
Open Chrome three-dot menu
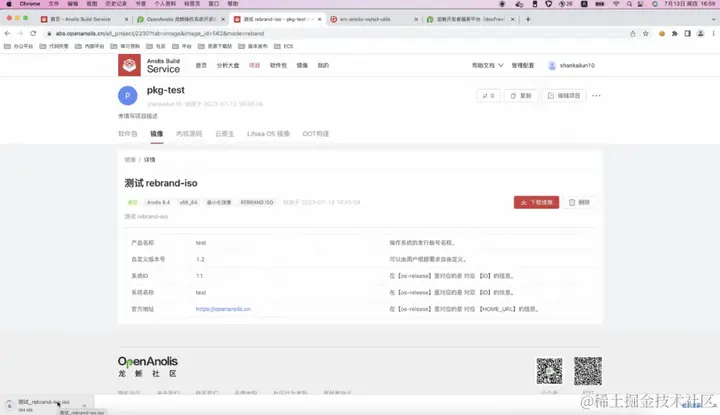(713, 34)
